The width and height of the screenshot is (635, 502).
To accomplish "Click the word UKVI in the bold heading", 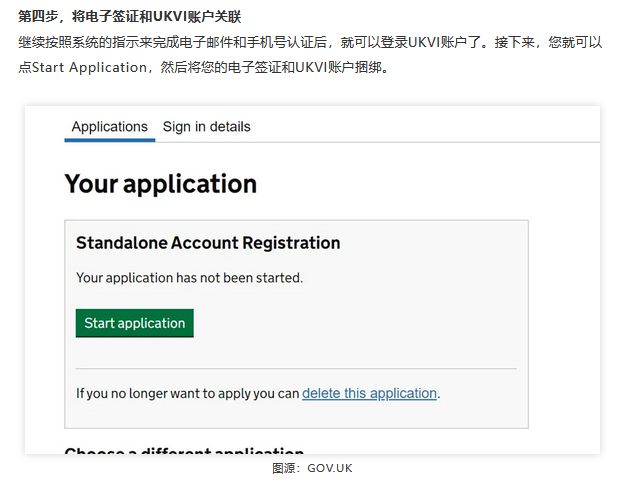I will pos(170,17).
